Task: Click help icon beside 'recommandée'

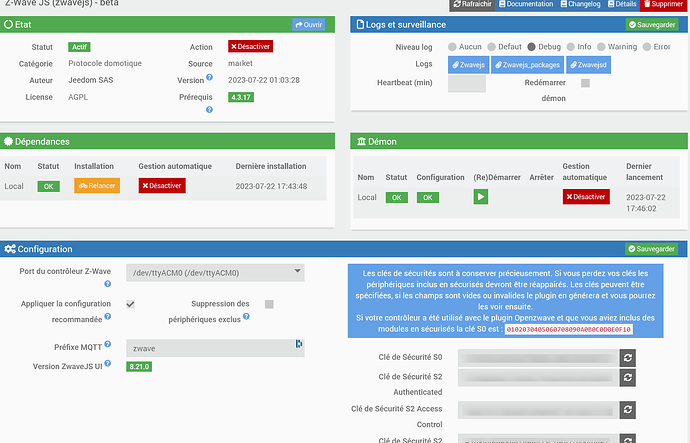Action: 107,316
